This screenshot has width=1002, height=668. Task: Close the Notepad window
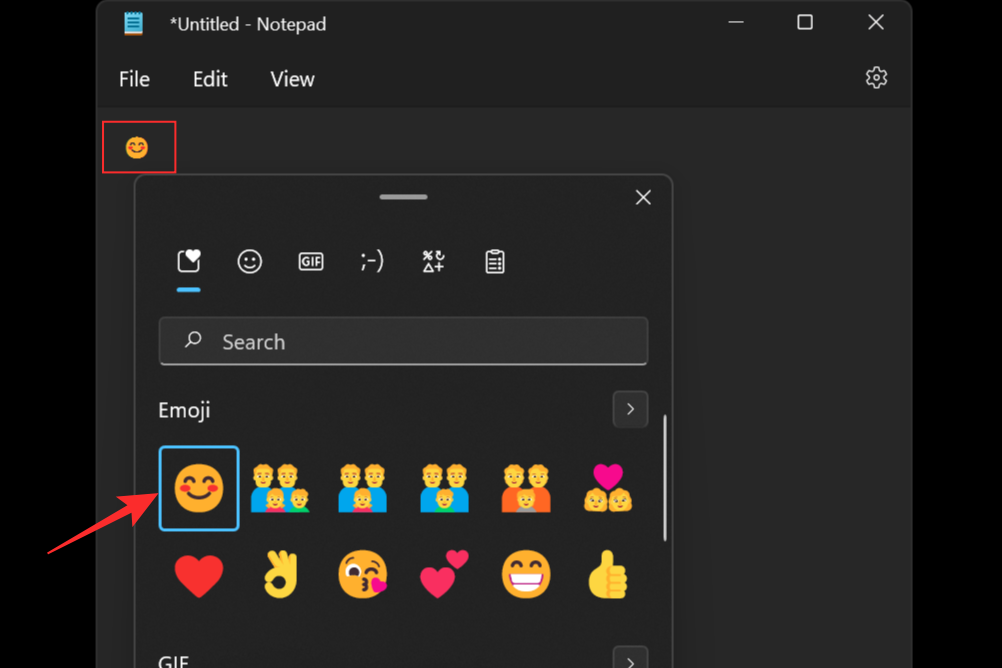[876, 22]
